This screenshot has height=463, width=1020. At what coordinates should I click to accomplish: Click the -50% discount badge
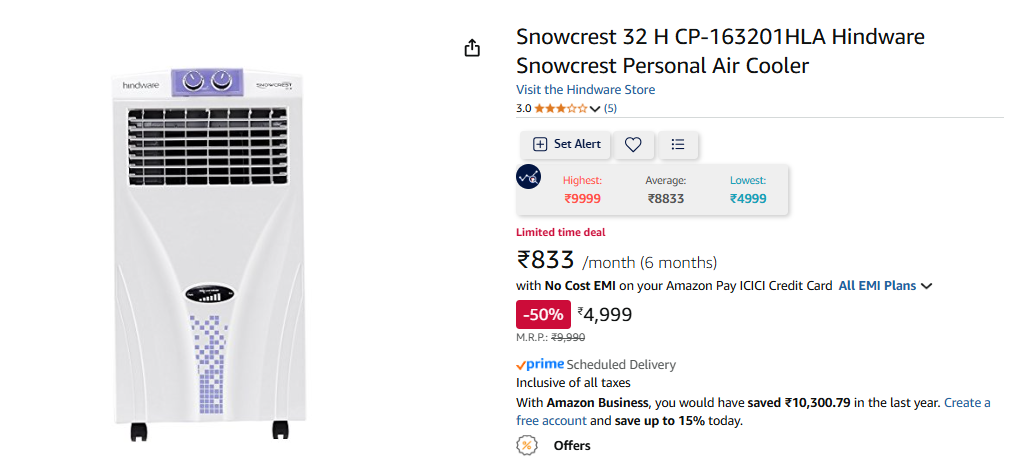543,315
